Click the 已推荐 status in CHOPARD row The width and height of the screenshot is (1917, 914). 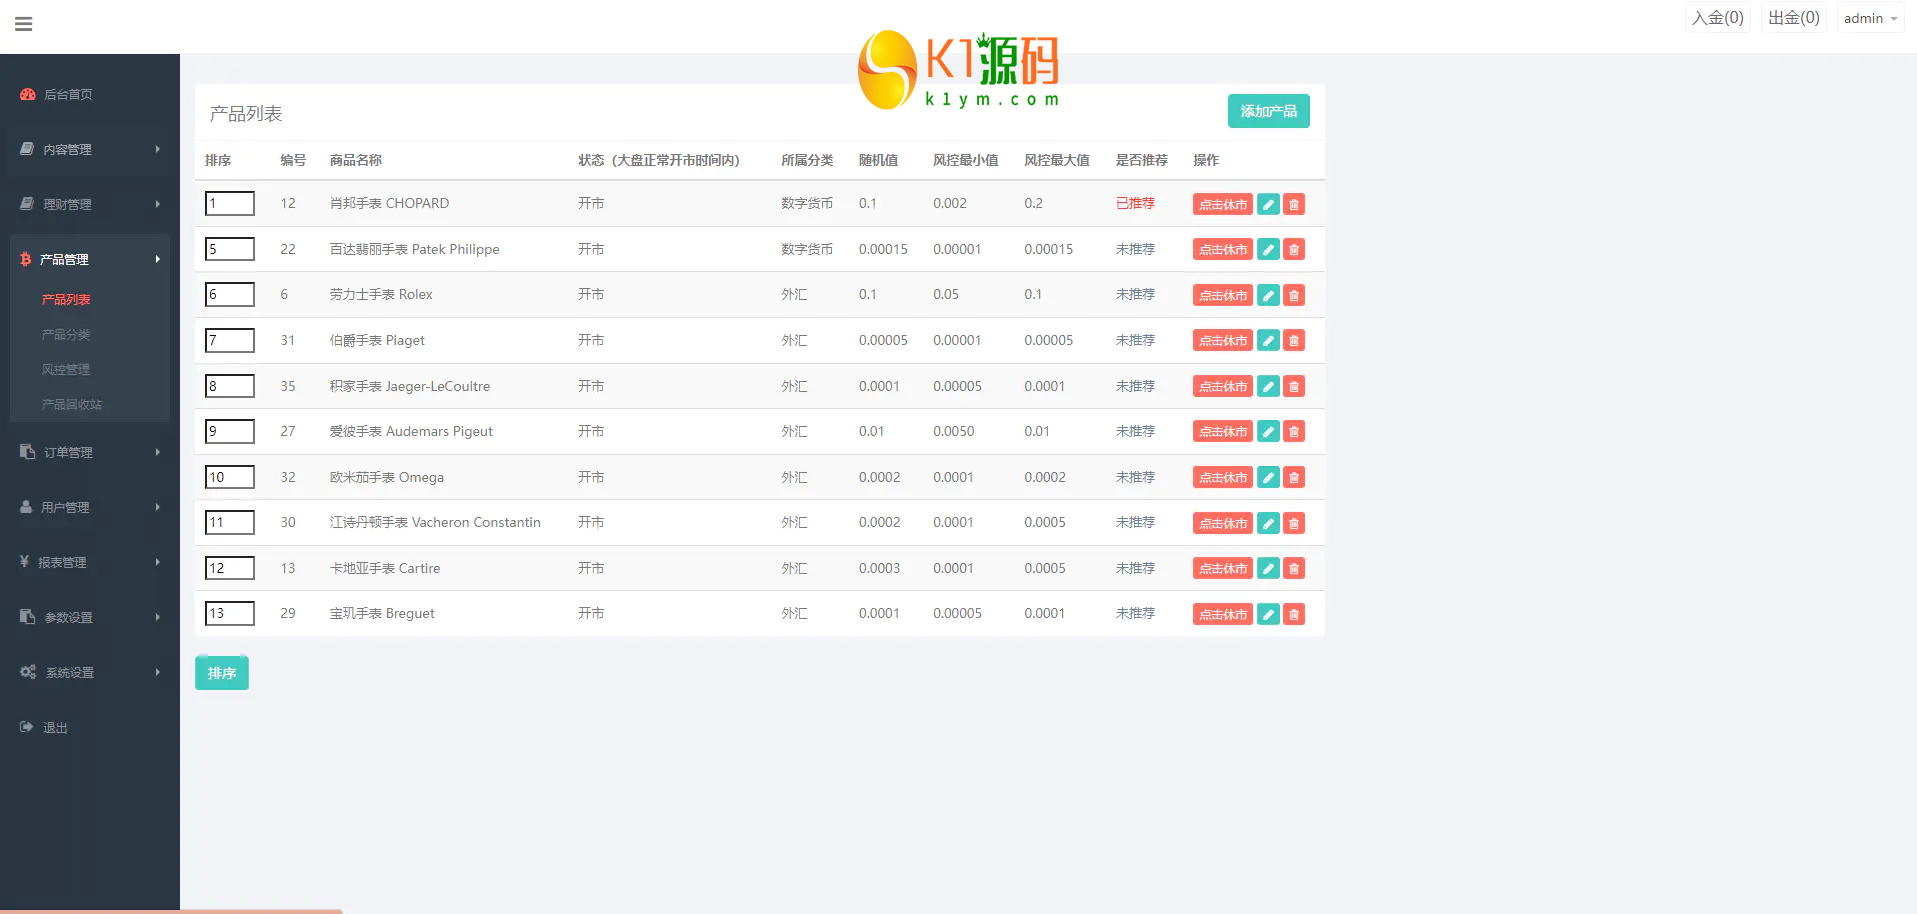[1135, 203]
